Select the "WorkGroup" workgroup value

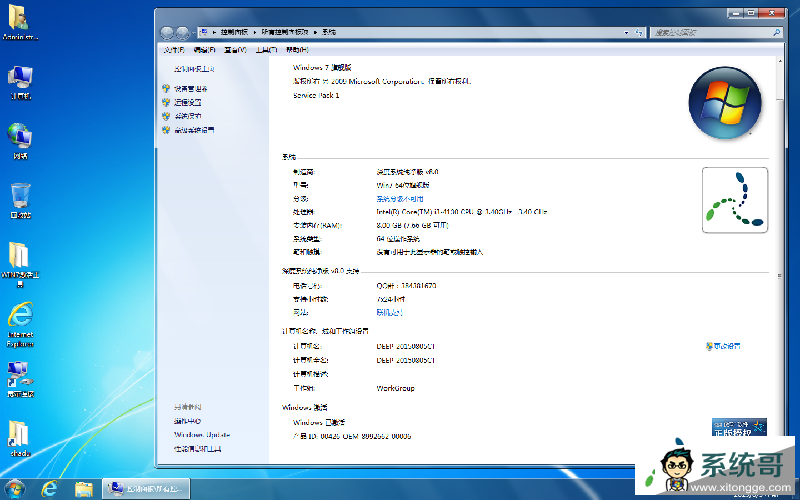[x=395, y=388]
